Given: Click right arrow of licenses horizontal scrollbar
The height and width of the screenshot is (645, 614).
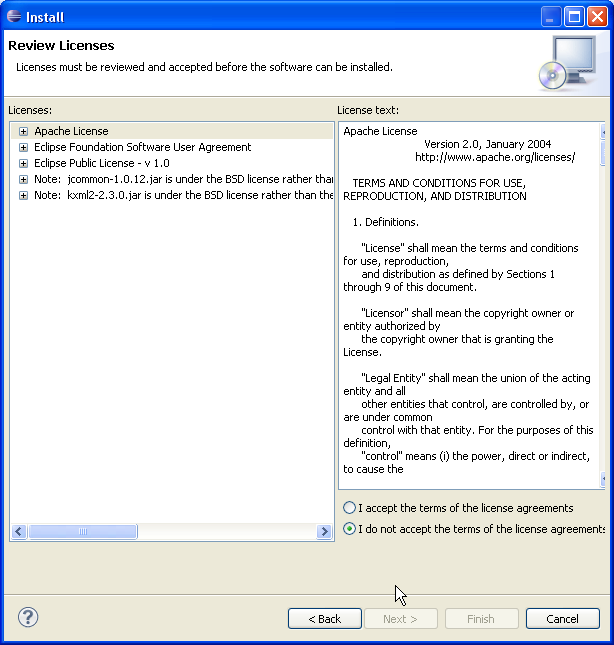Looking at the screenshot, I should coord(324,531).
